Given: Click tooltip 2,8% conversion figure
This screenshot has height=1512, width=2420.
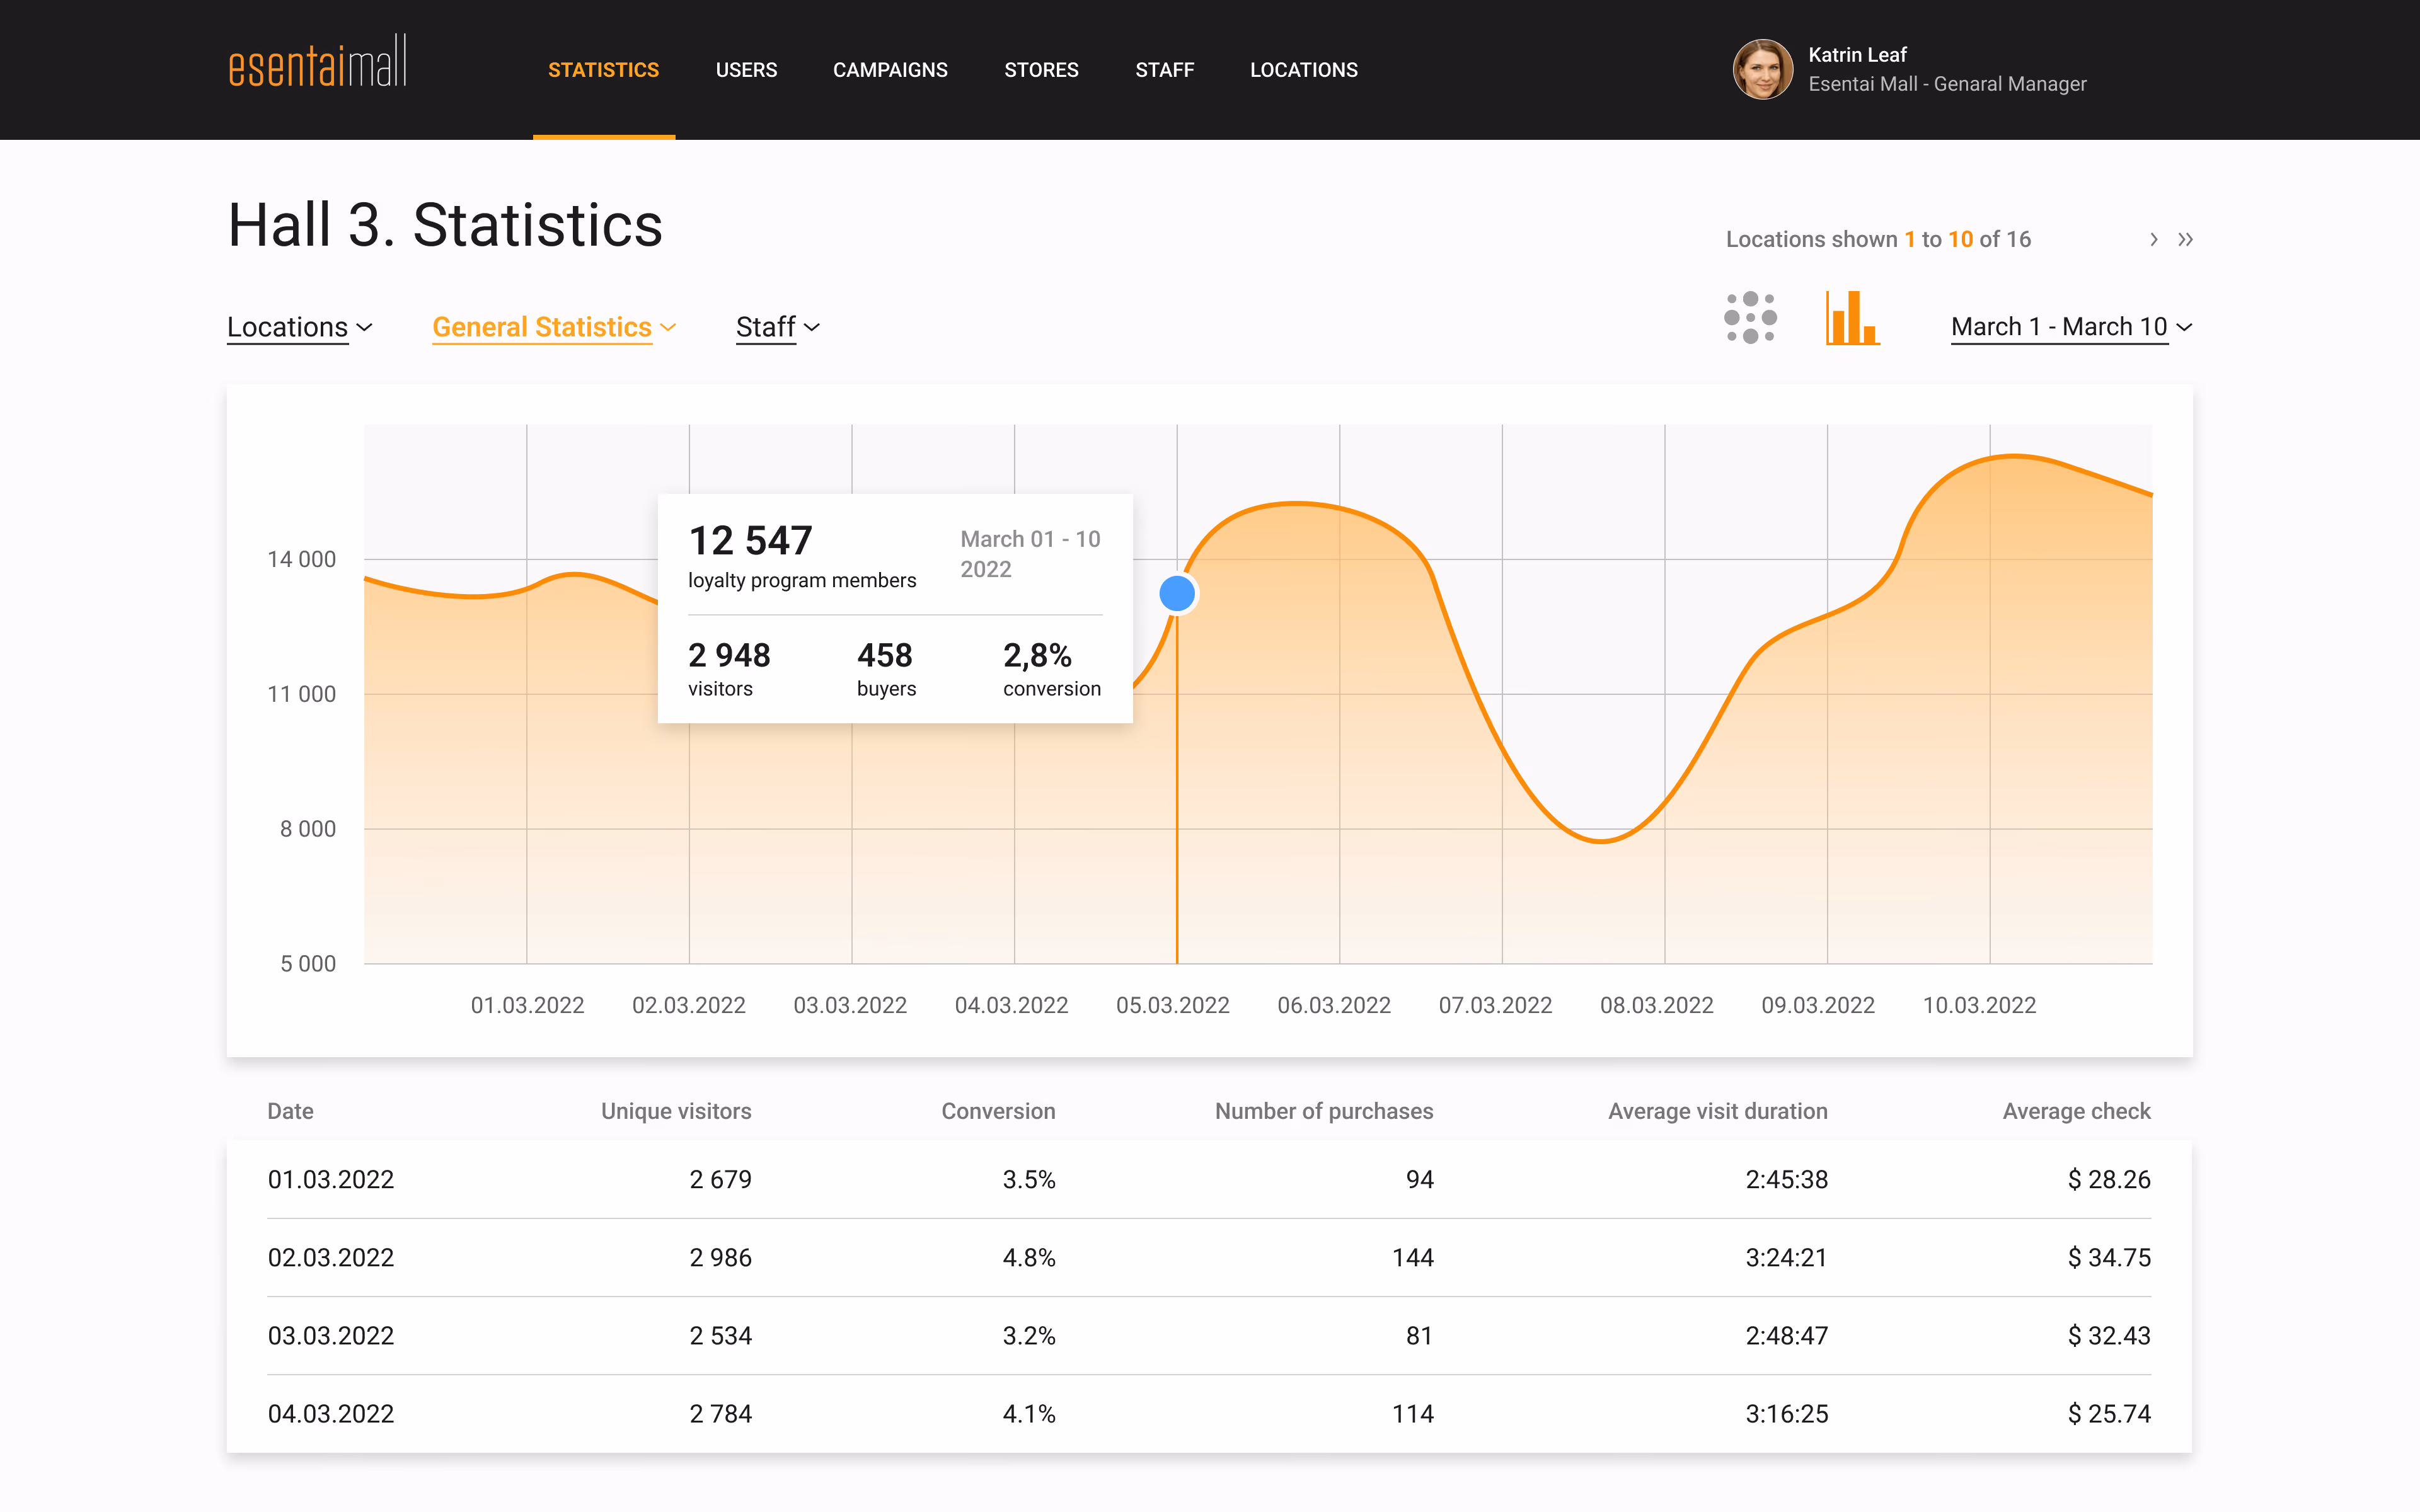Looking at the screenshot, I should [x=1037, y=655].
